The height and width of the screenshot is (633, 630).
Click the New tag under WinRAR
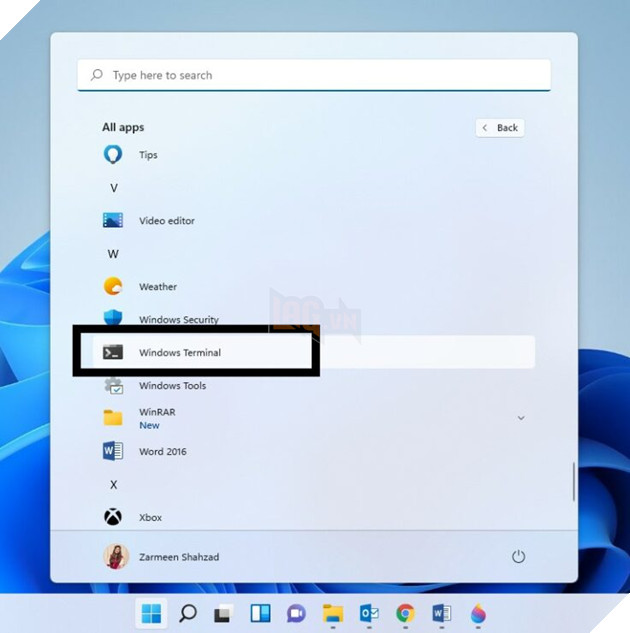pyautogui.click(x=149, y=425)
